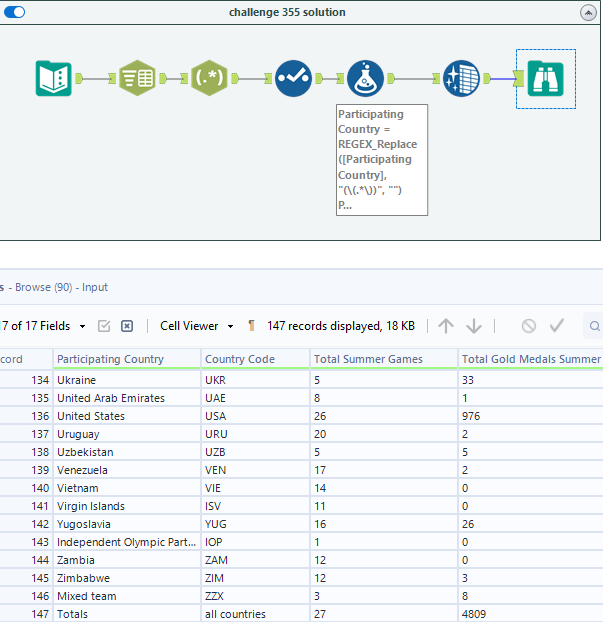This screenshot has height=625, width=603.
Task: Click the previous record up arrow
Action: (x=446, y=326)
